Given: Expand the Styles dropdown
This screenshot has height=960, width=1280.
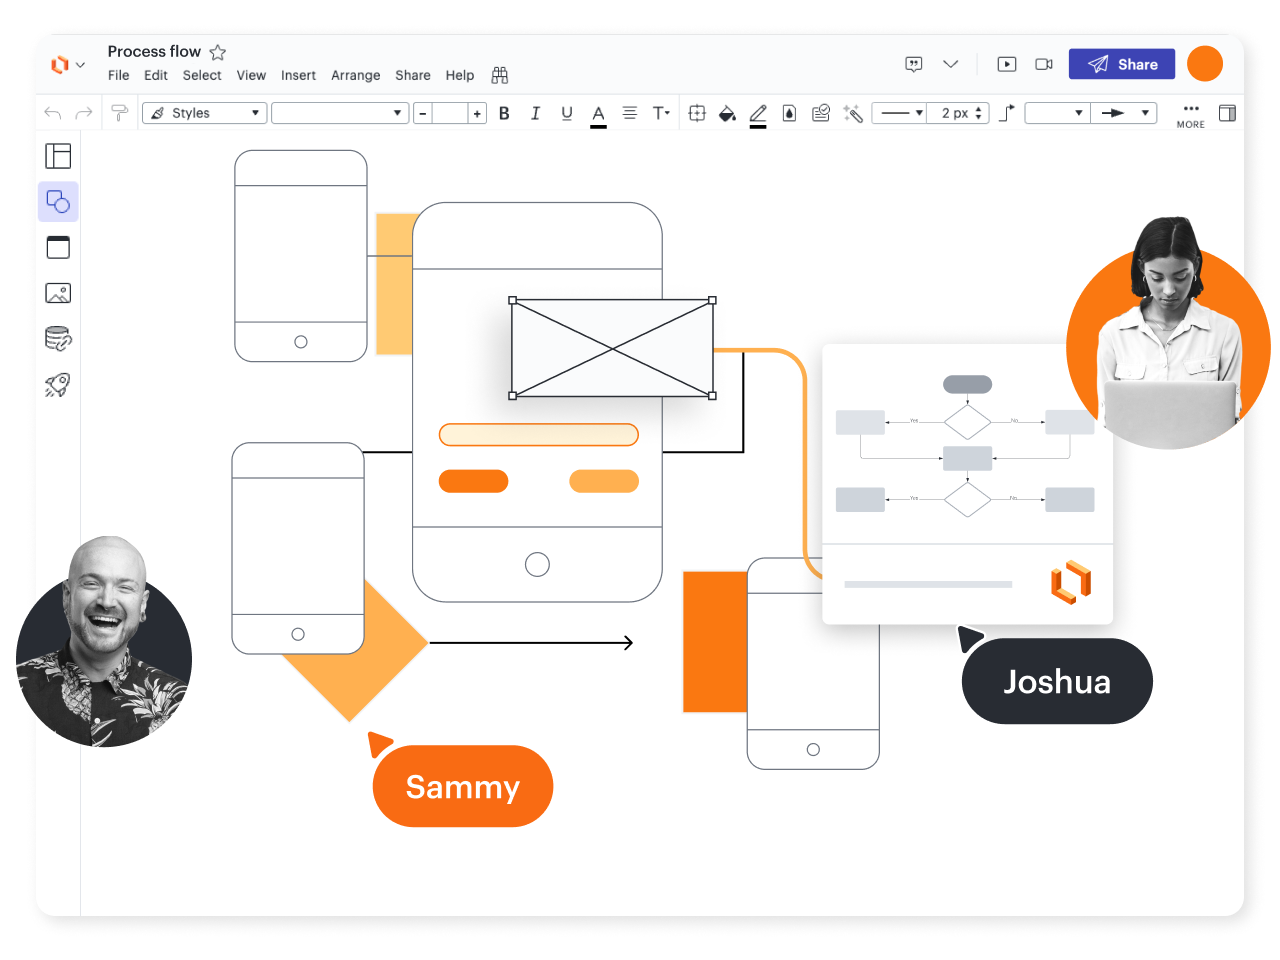Looking at the screenshot, I should [205, 113].
